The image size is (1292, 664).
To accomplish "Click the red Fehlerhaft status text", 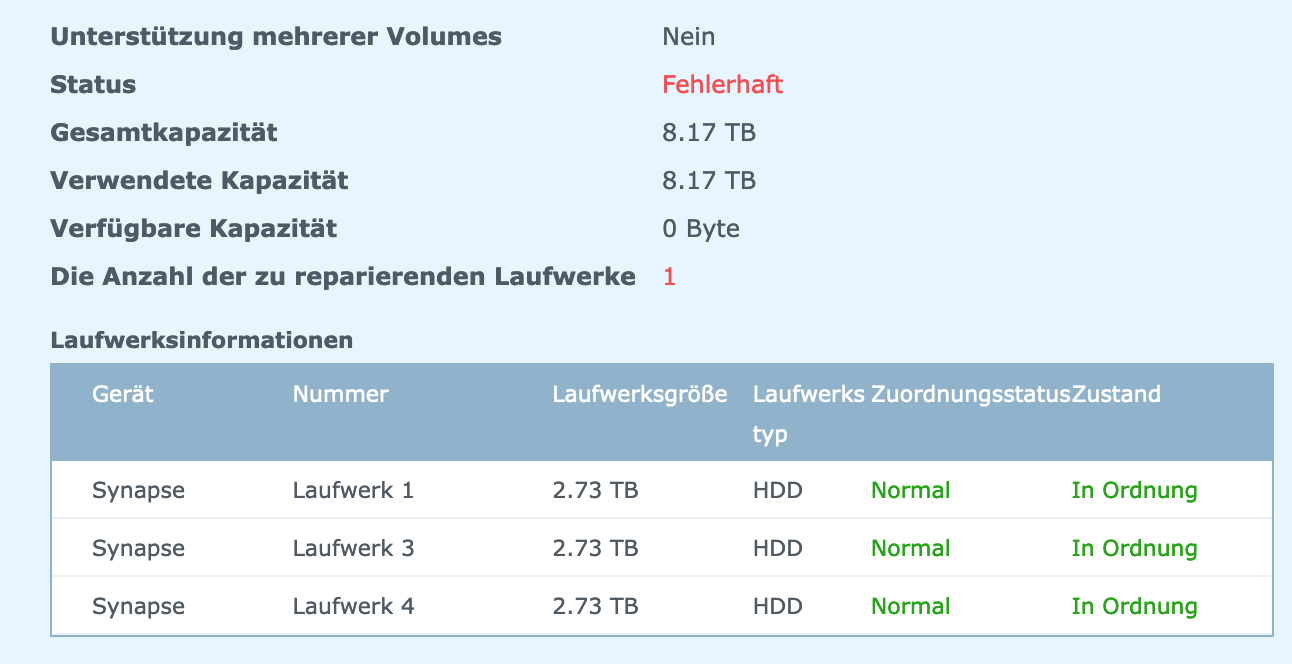I will [722, 85].
